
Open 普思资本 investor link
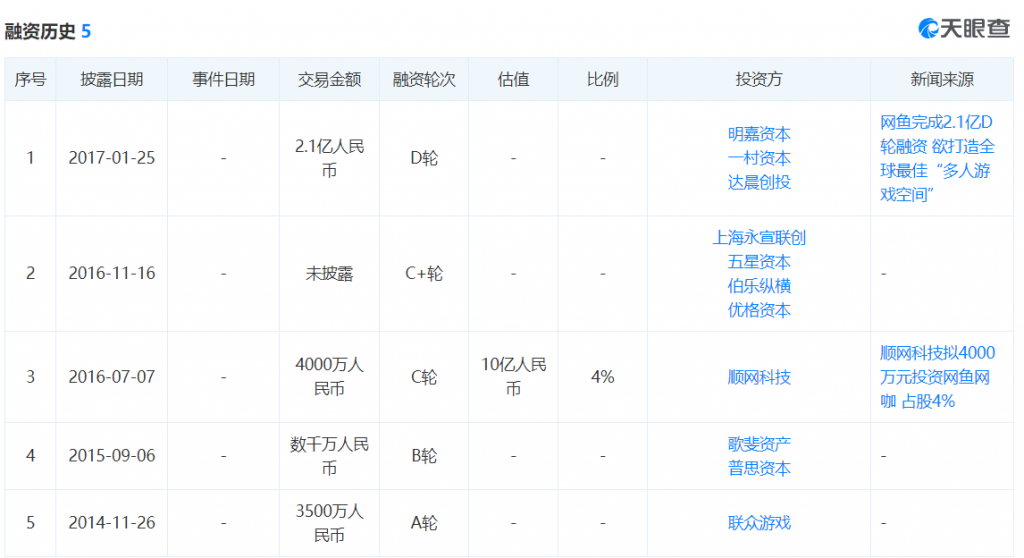point(759,468)
